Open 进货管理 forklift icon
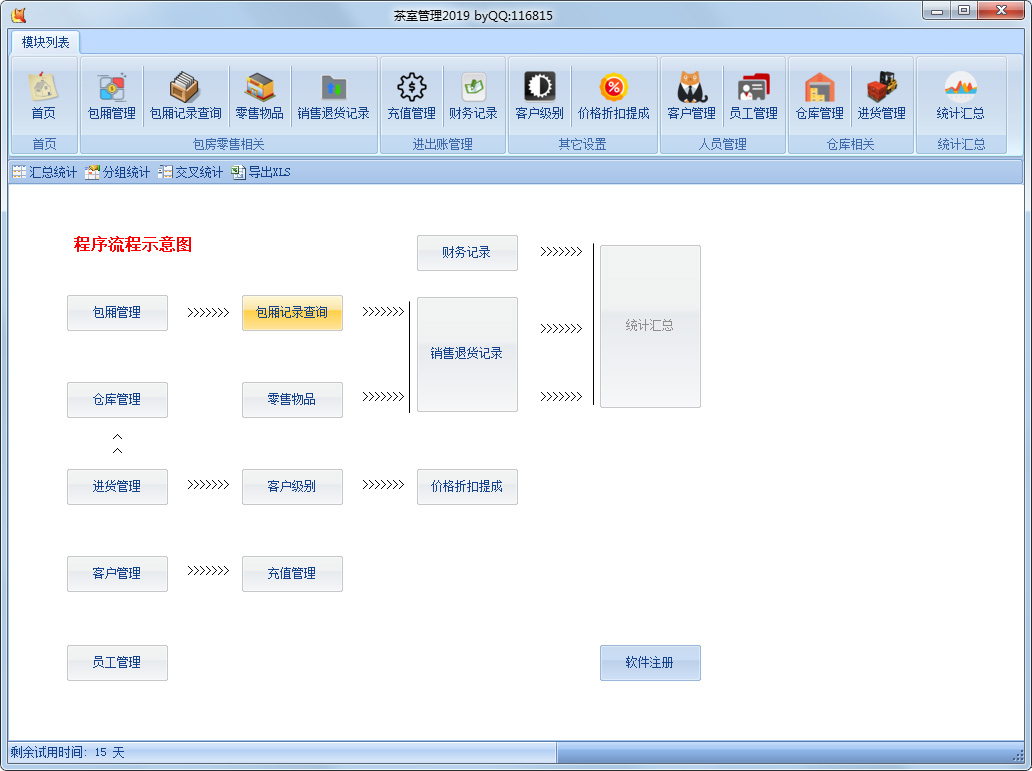Screen dimensions: 1032x771 (x=881, y=96)
